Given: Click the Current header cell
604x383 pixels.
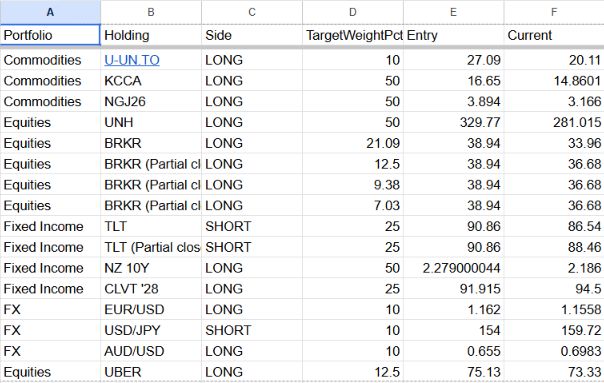Looking at the screenshot, I should (554, 35).
